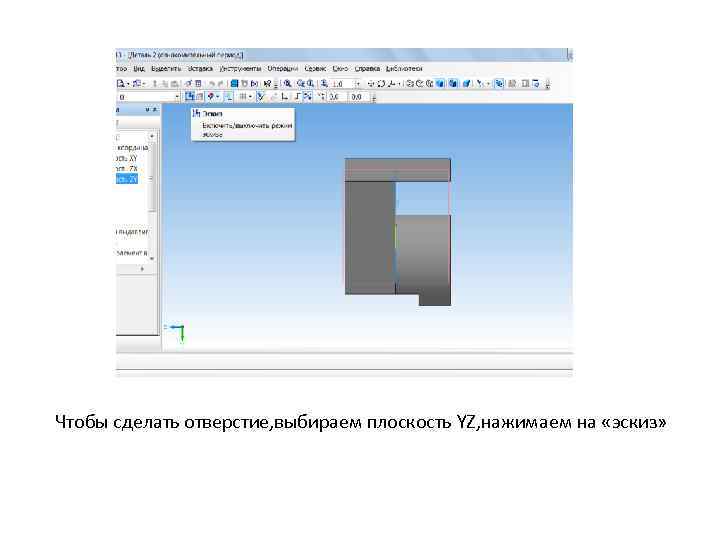Click the model tree vertical scrollbar
This screenshot has width=720, height=540.
click(x=152, y=197)
